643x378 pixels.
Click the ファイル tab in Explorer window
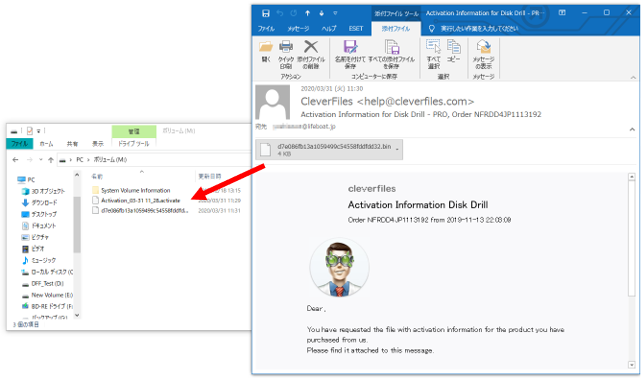pos(19,143)
